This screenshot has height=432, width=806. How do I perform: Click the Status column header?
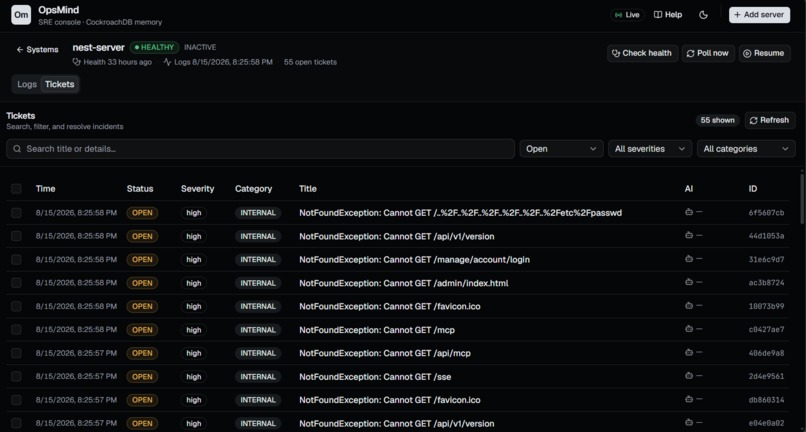(x=140, y=189)
